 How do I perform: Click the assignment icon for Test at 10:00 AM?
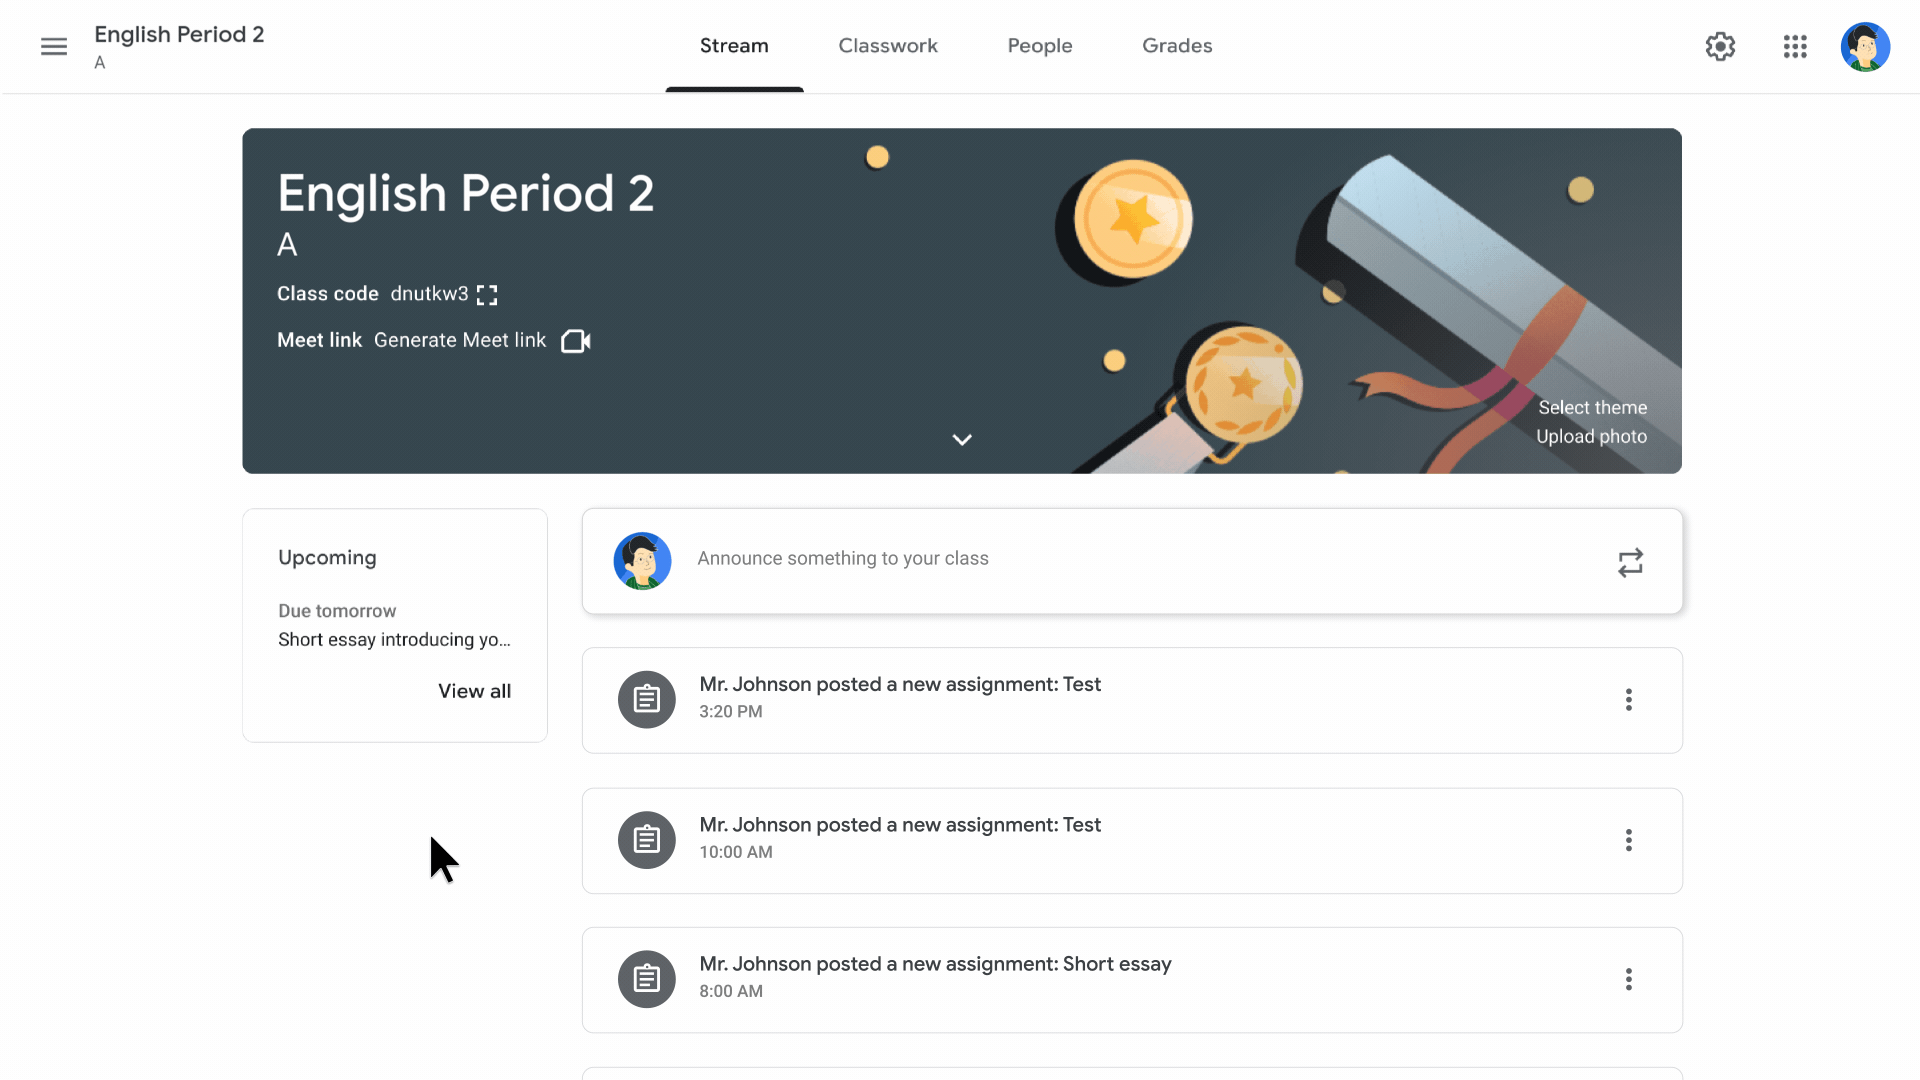tap(646, 839)
